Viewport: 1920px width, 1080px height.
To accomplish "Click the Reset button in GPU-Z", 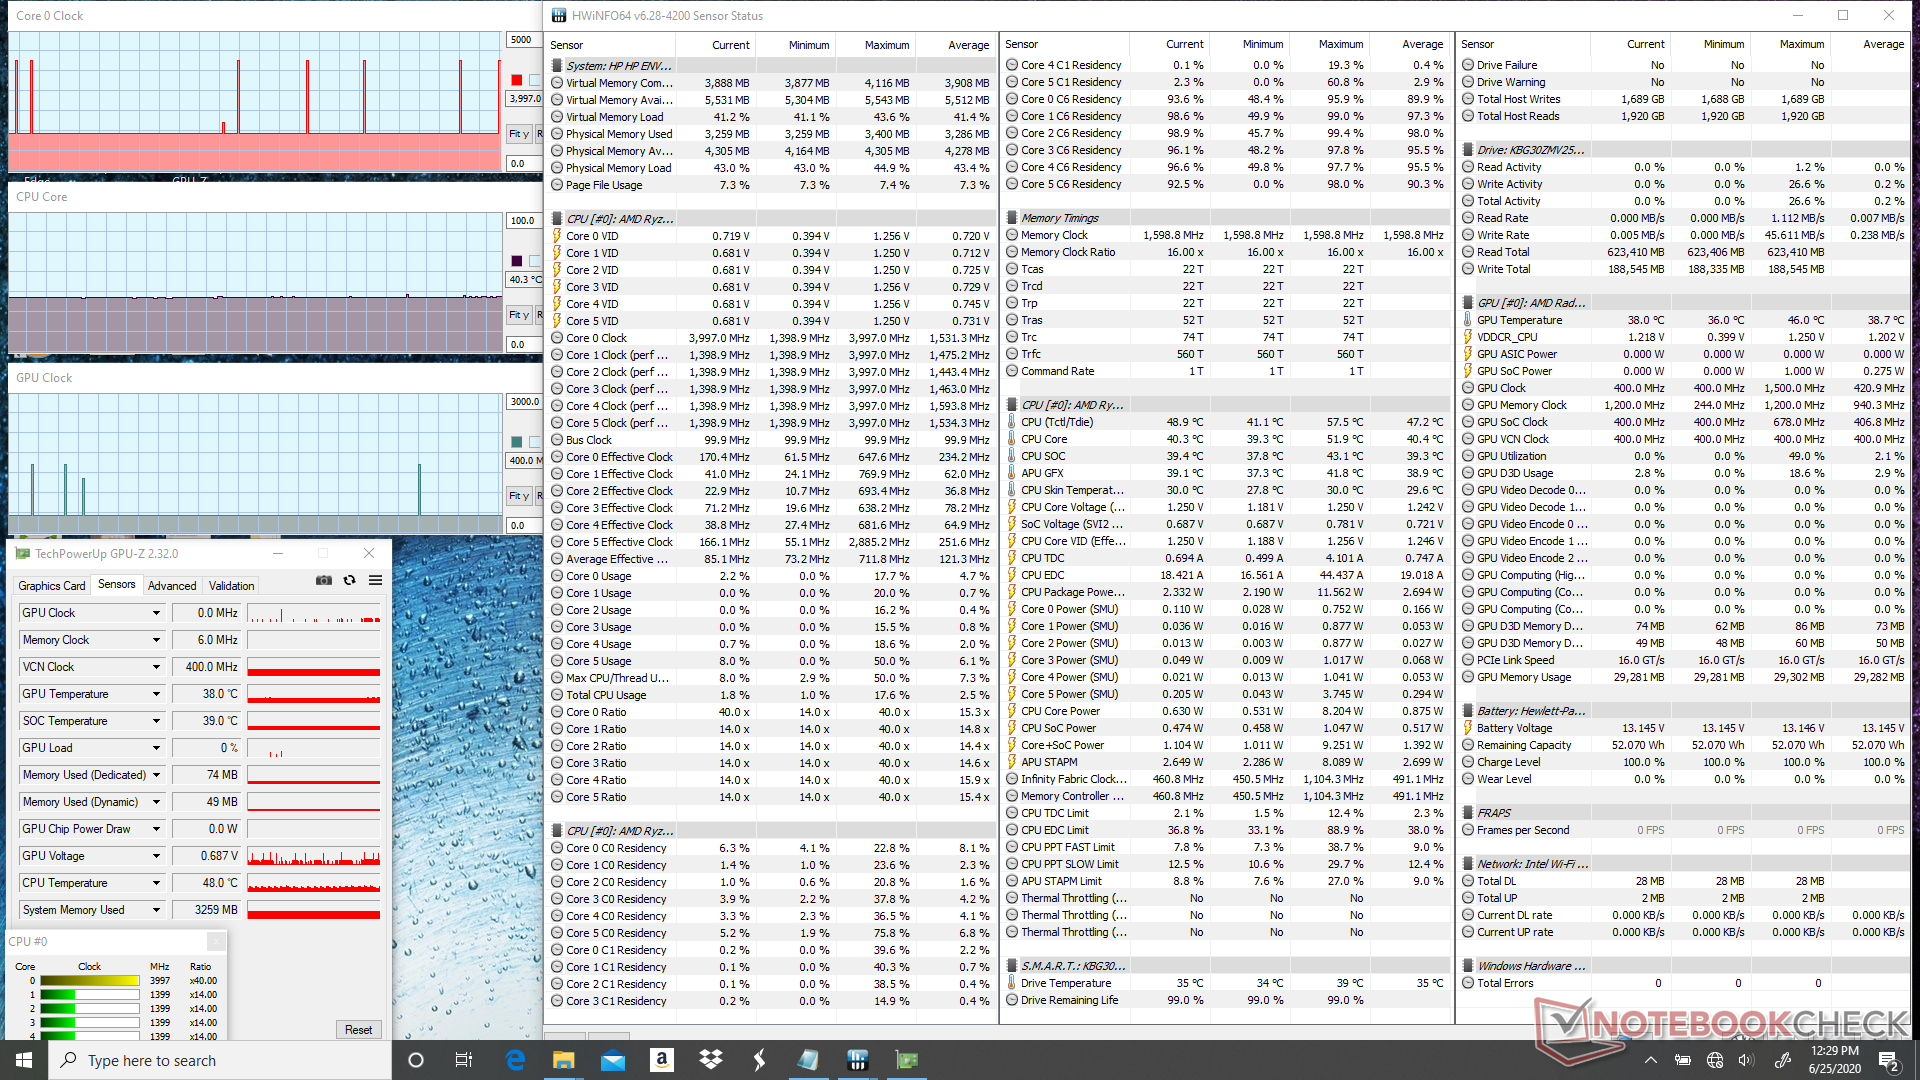I will pos(358,1030).
